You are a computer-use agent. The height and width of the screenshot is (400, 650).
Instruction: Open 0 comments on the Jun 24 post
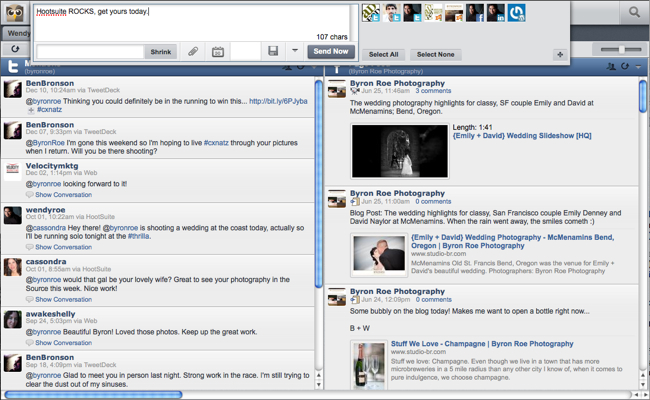pos(434,300)
